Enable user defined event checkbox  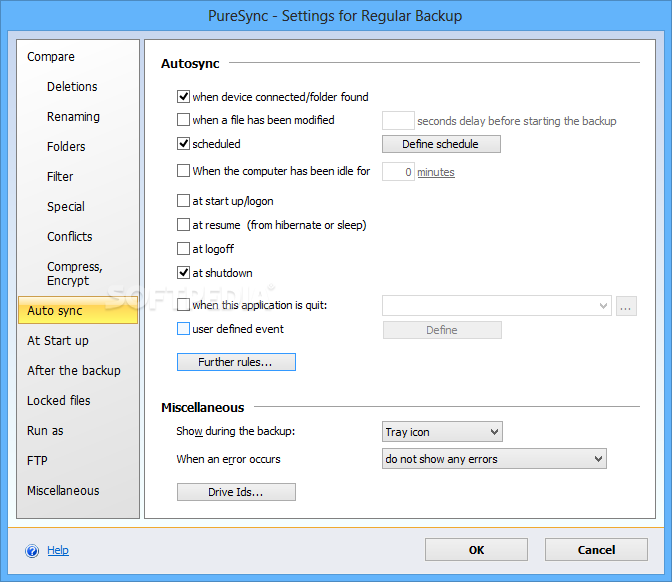[x=183, y=329]
